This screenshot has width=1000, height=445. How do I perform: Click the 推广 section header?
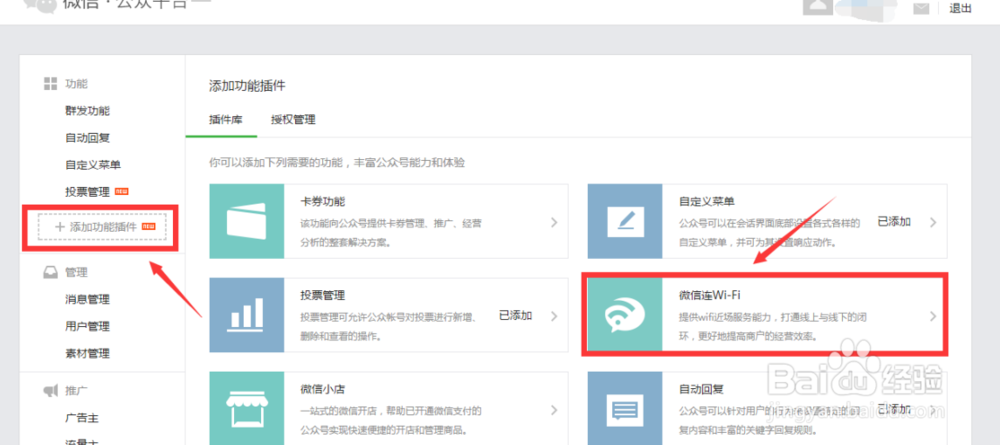pos(76,391)
